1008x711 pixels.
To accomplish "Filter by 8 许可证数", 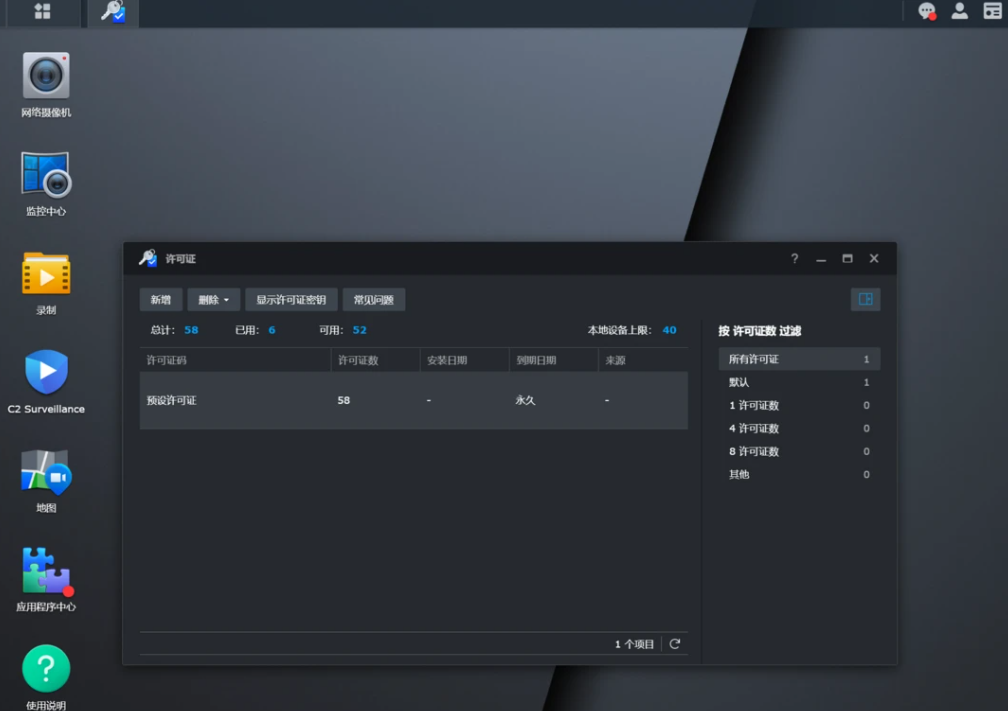I will pos(799,451).
